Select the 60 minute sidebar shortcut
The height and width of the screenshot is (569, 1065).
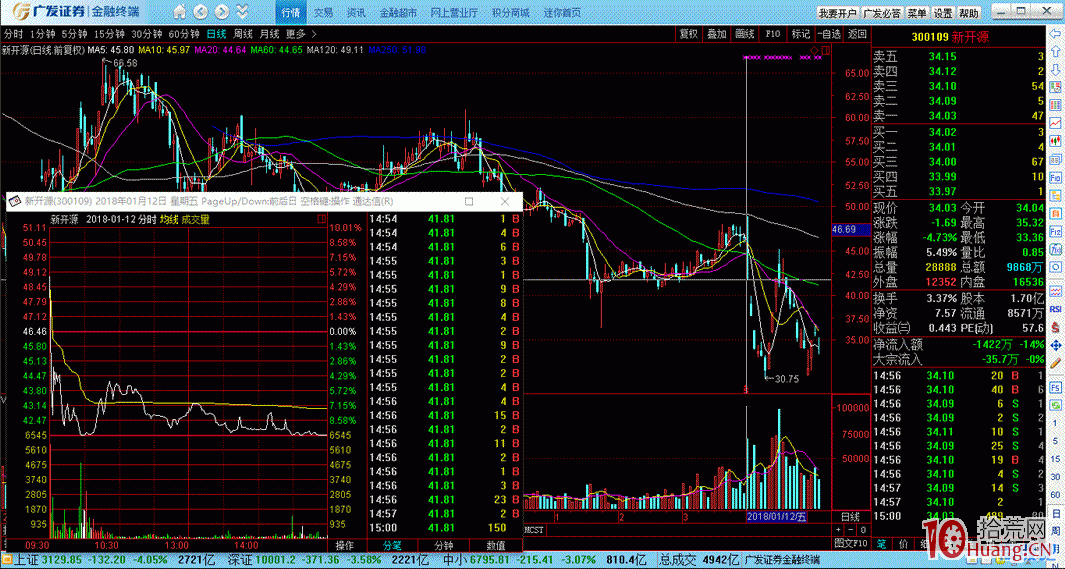pyautogui.click(x=1056, y=494)
